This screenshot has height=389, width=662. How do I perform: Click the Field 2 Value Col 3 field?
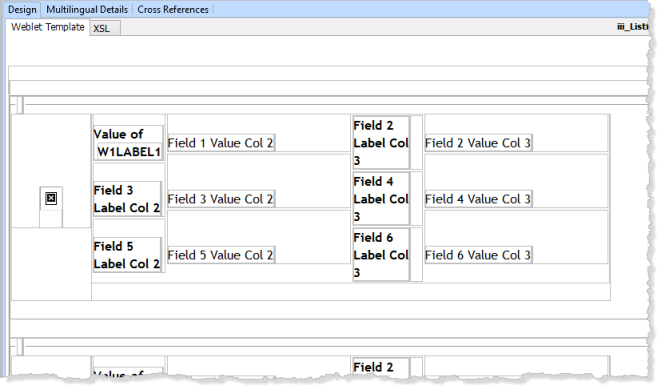[x=478, y=143]
